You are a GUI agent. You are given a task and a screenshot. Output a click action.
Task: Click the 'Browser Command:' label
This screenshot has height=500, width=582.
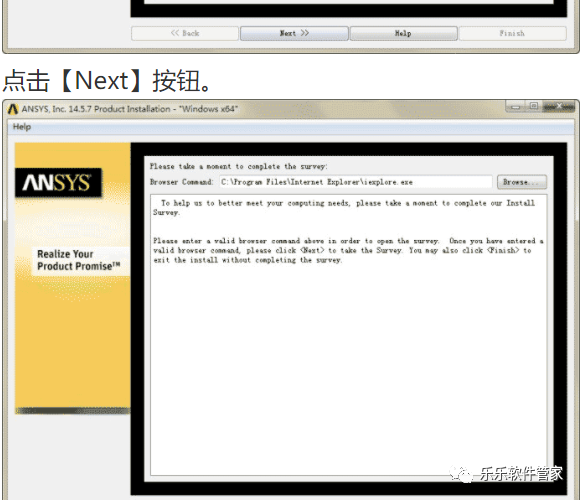coord(182,182)
